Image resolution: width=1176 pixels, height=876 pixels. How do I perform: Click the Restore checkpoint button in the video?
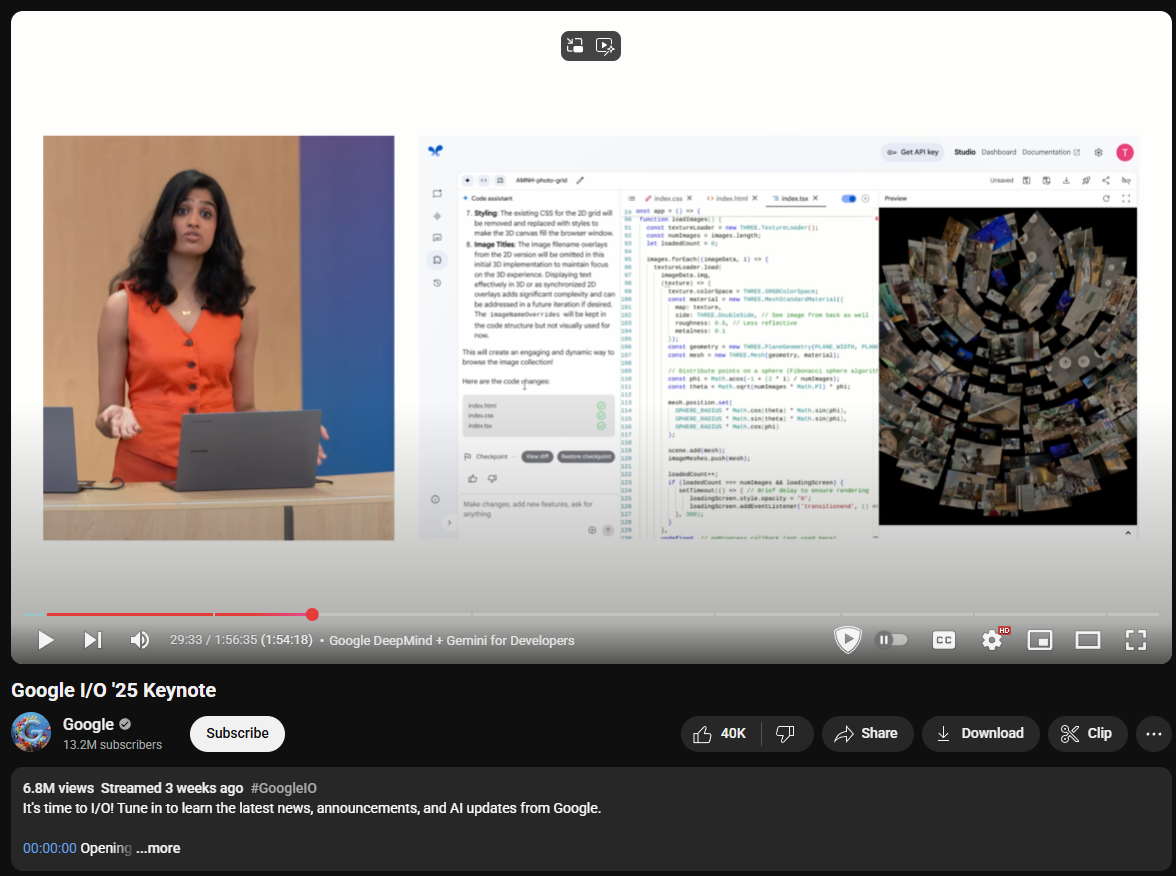pos(586,457)
